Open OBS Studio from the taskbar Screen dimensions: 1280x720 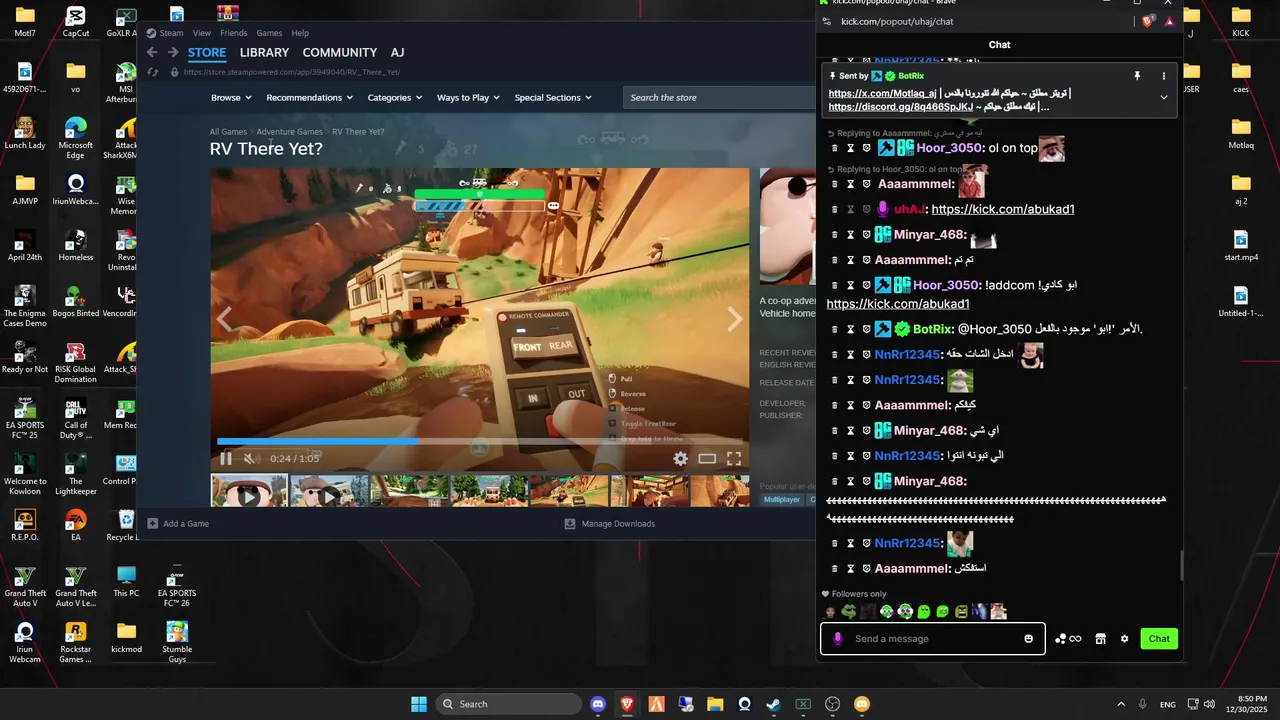(832, 704)
